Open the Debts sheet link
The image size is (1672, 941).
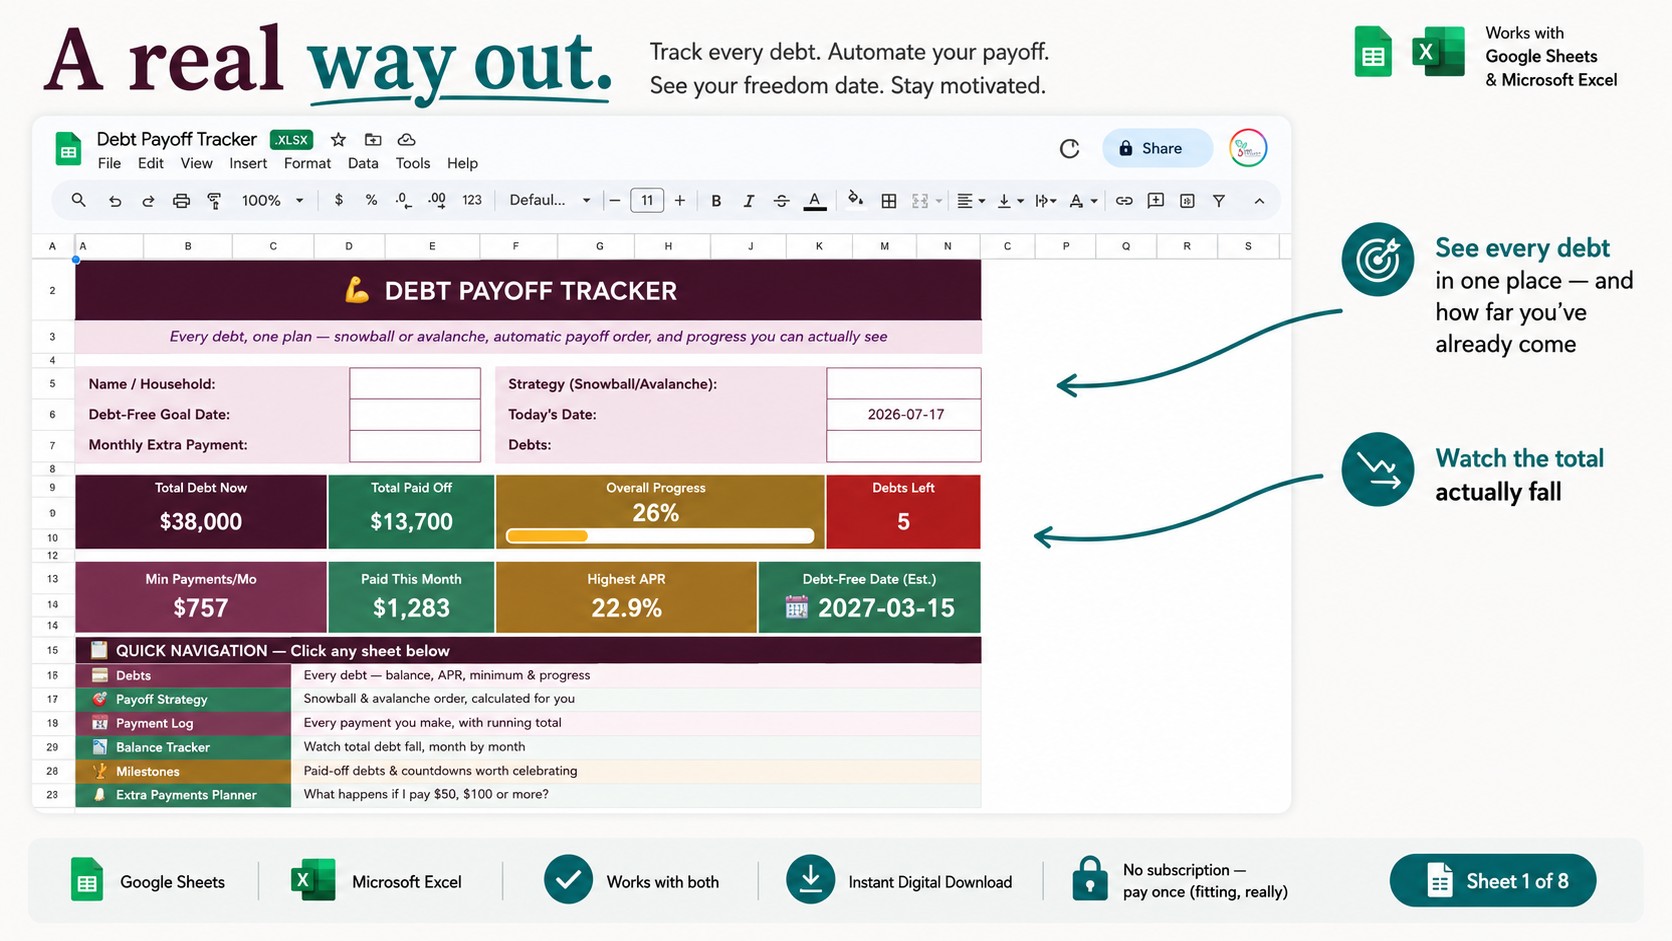pos(183,675)
